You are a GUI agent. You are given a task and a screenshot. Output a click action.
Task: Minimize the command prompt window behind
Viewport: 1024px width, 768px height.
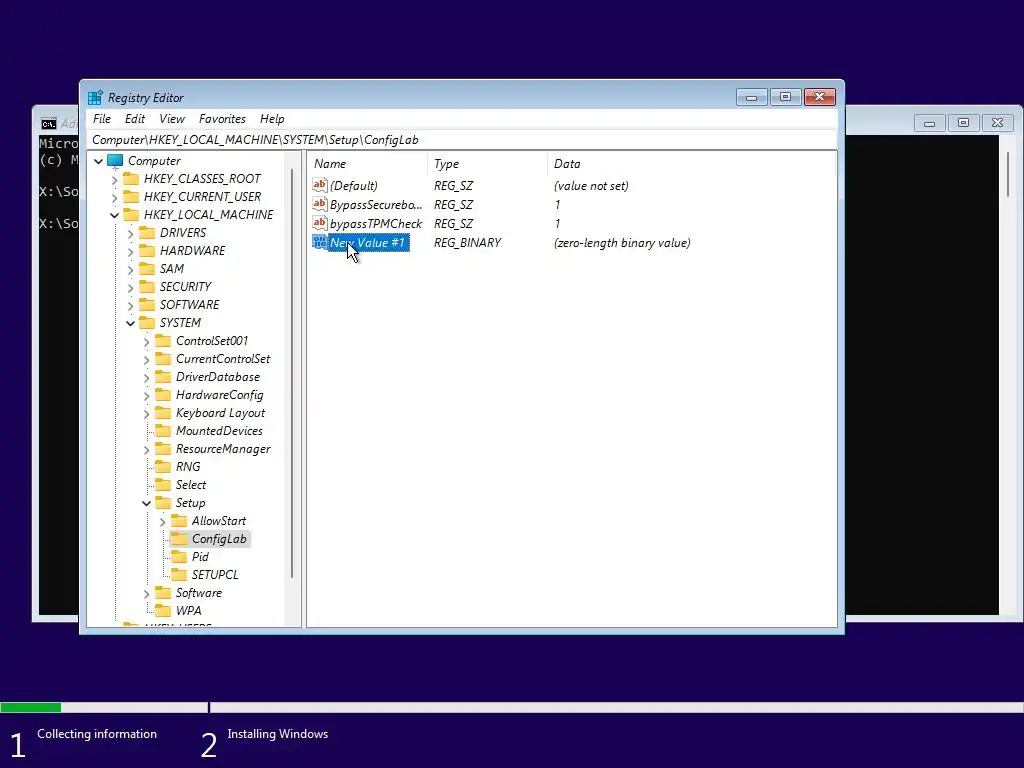[x=929, y=123]
